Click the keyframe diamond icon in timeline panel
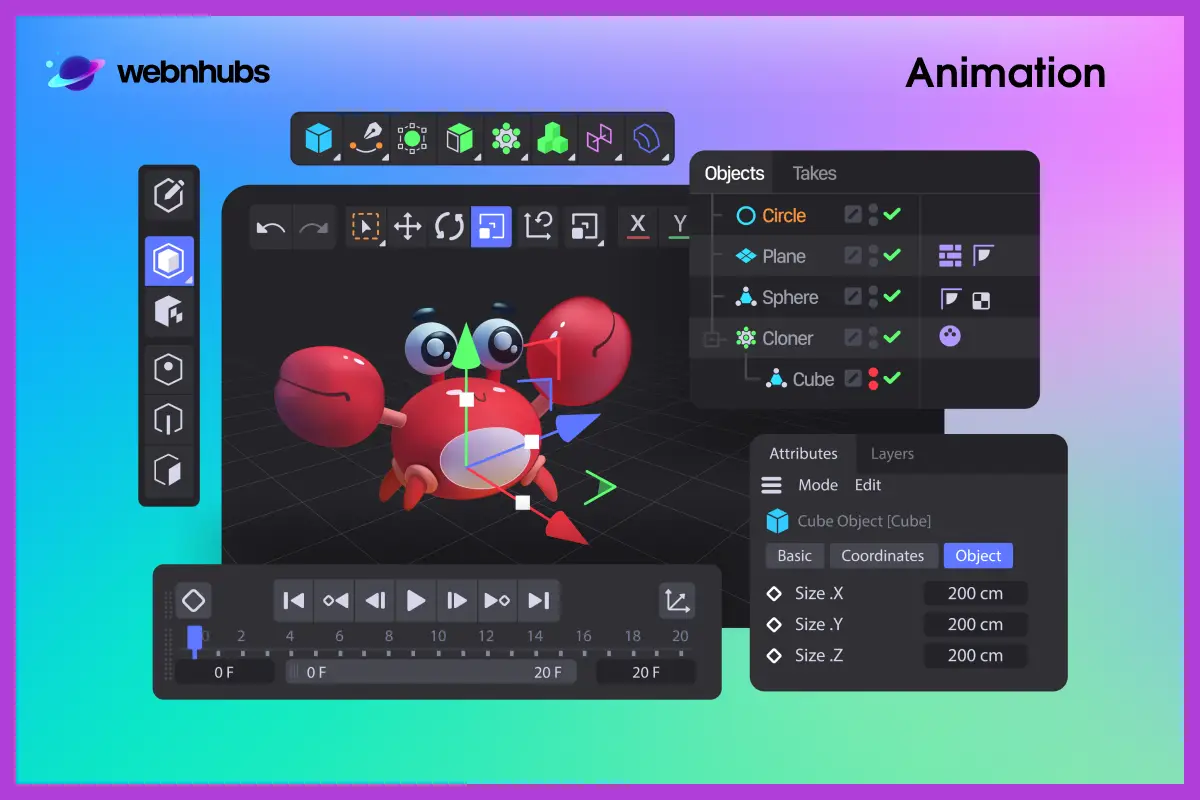The image size is (1200, 800). (193, 600)
